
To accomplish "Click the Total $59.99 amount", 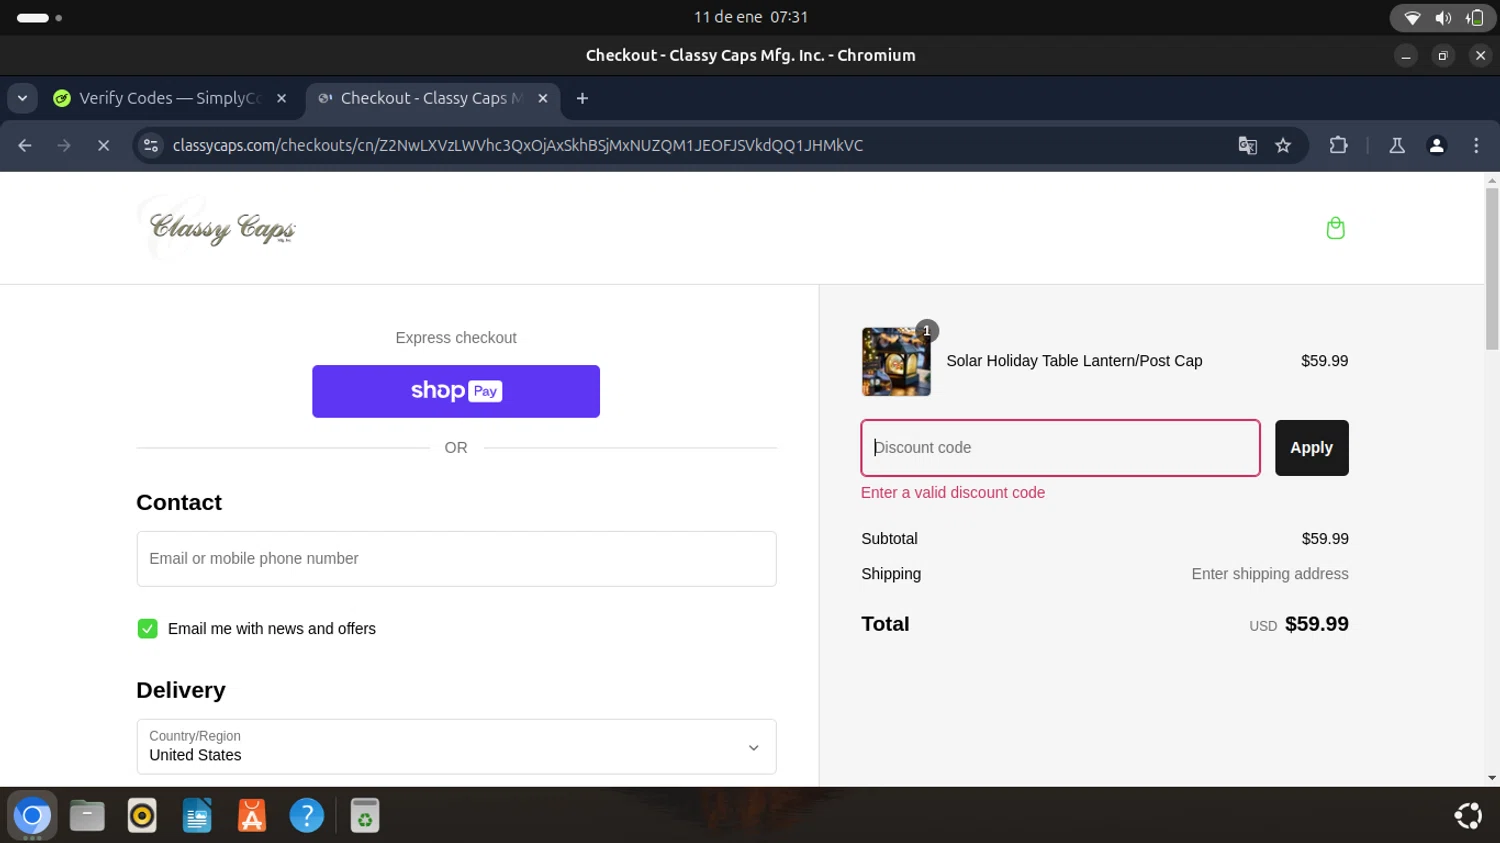I will 1316,624.
